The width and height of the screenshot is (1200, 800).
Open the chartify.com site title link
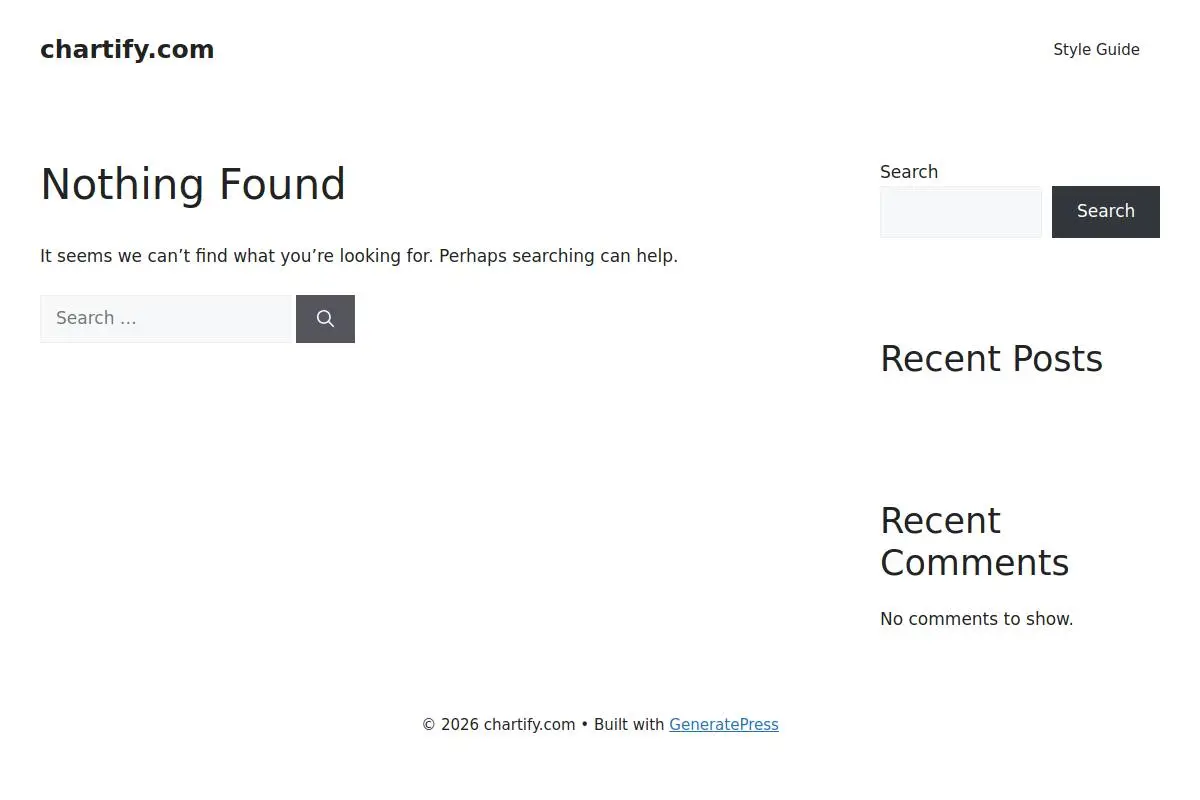point(127,50)
